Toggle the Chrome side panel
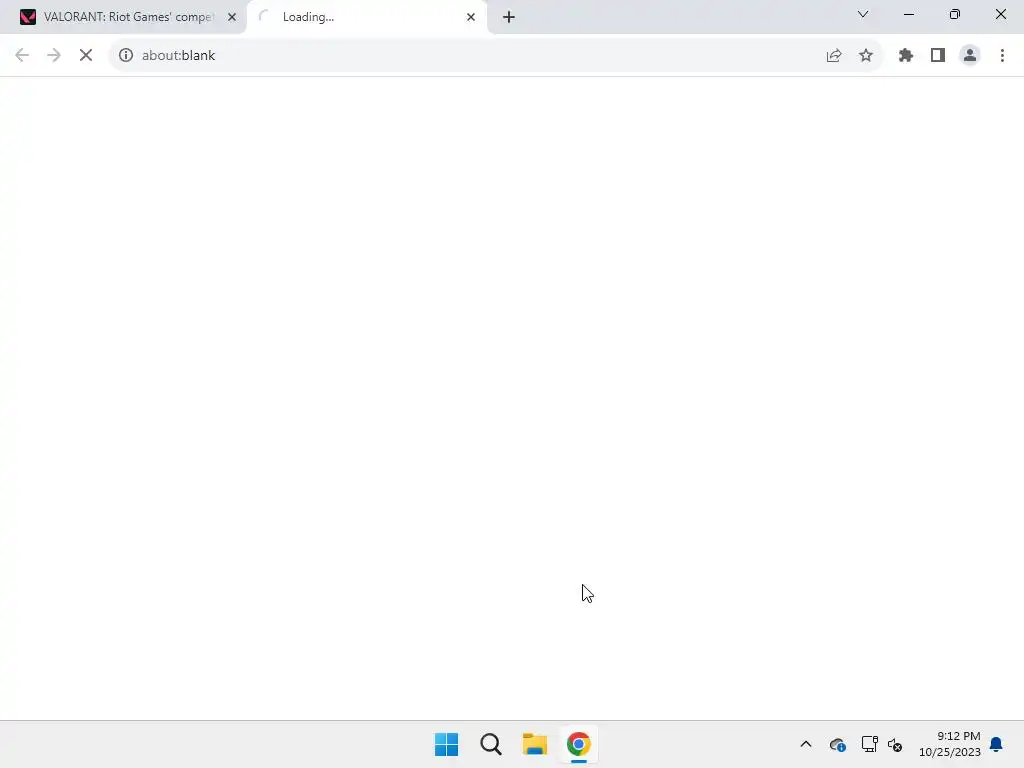 (938, 56)
